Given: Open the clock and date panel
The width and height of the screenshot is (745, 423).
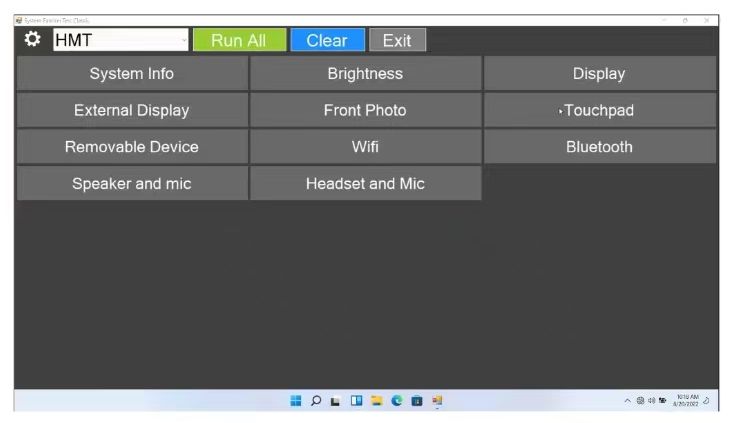Looking at the screenshot, I should click(689, 401).
